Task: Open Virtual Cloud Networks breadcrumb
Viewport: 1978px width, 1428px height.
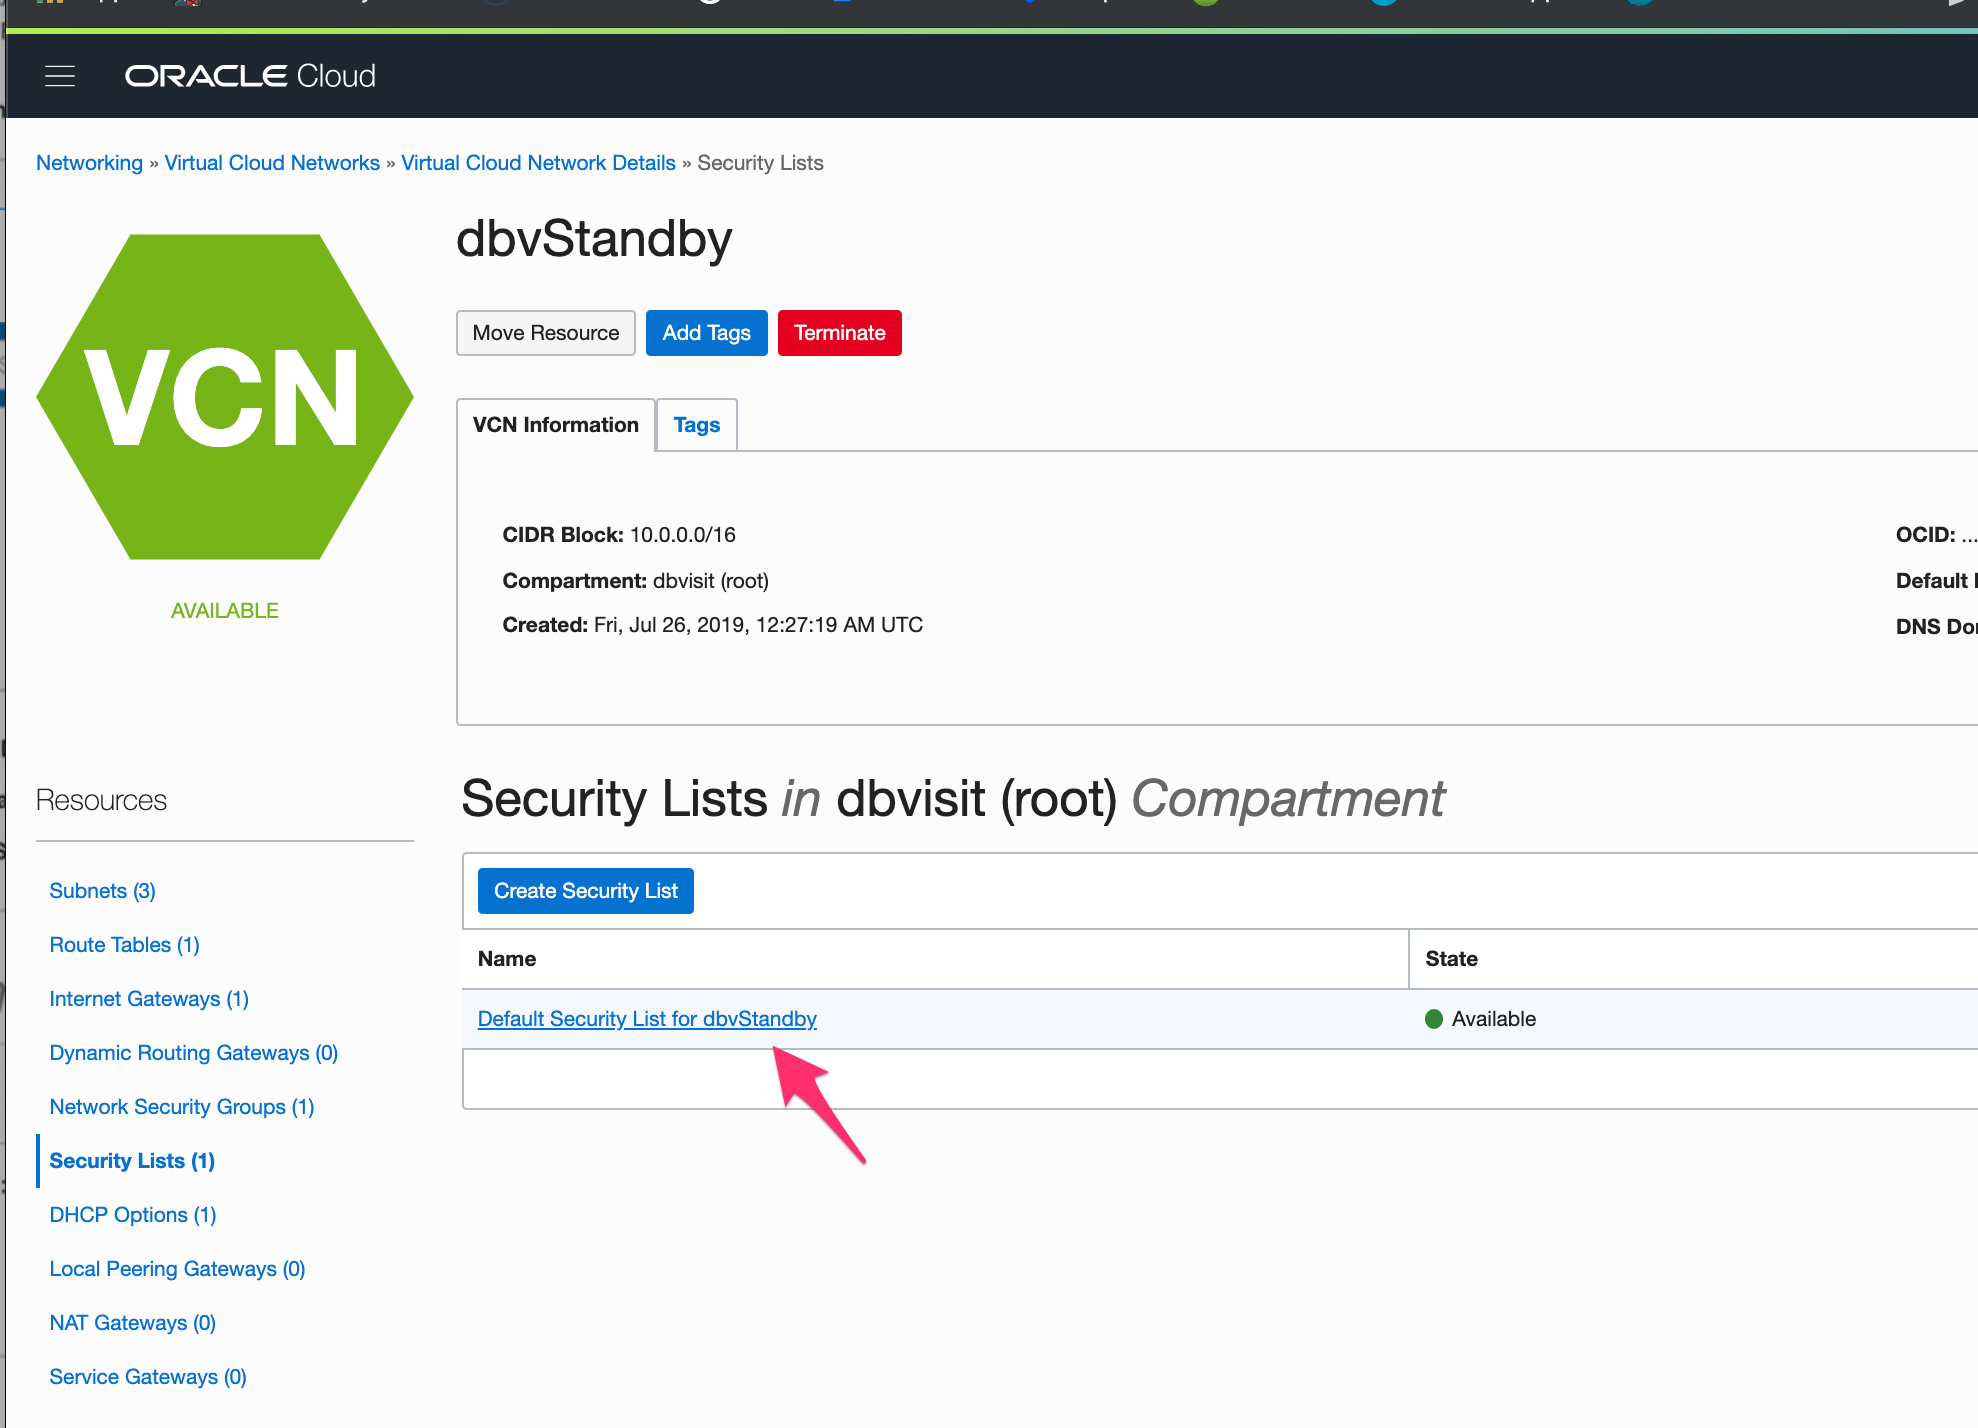Action: tap(272, 163)
